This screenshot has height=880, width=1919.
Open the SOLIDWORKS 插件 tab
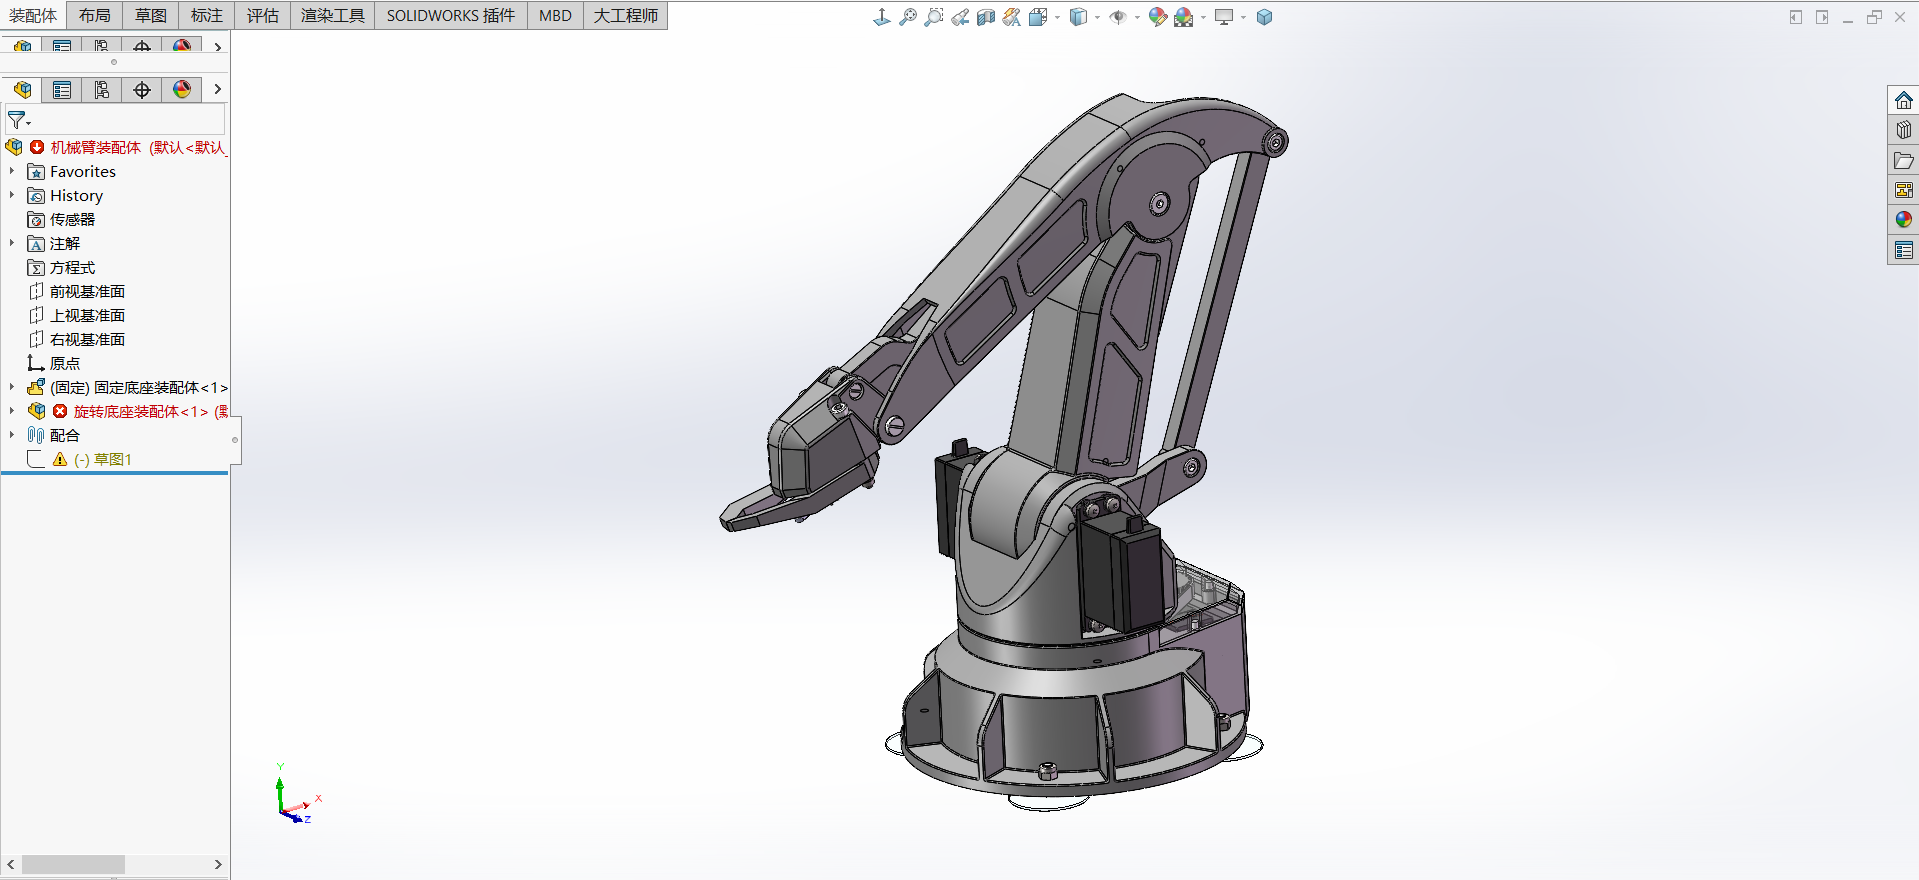451,16
